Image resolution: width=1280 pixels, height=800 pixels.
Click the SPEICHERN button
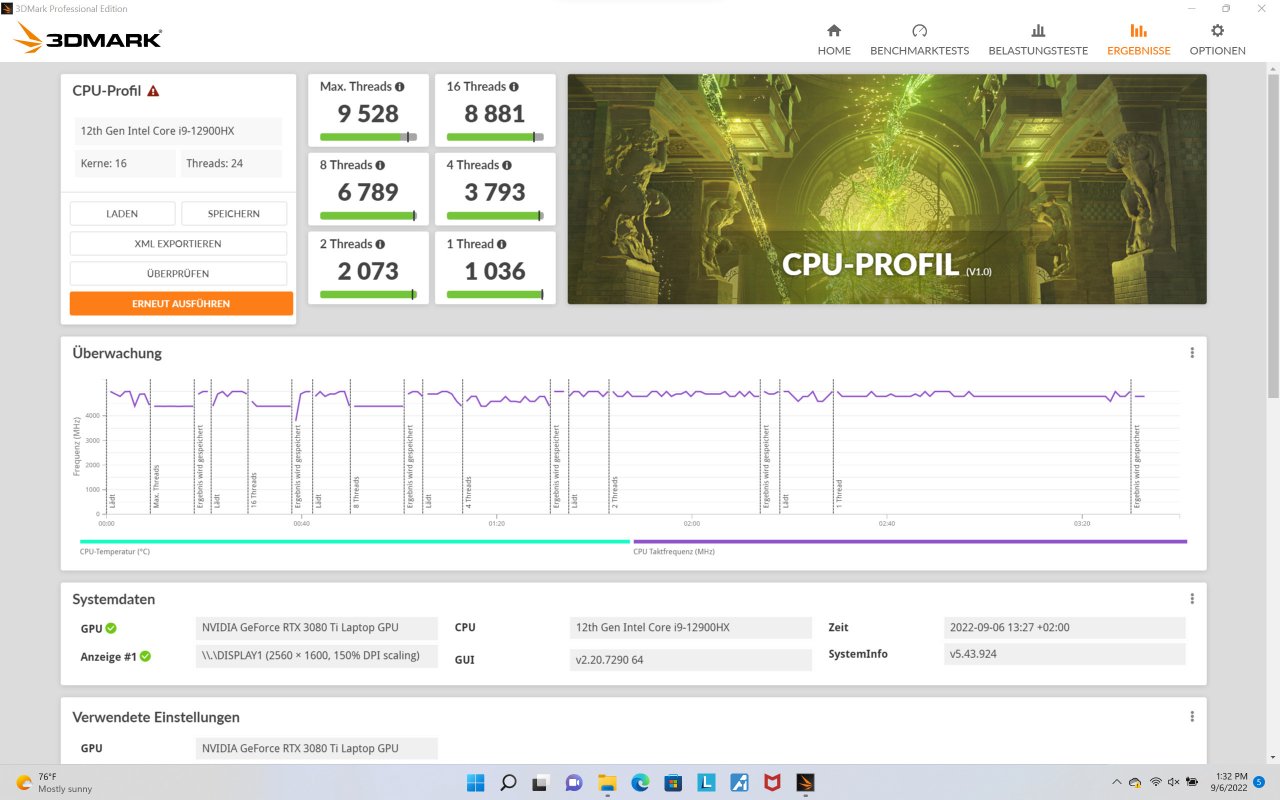click(x=234, y=214)
